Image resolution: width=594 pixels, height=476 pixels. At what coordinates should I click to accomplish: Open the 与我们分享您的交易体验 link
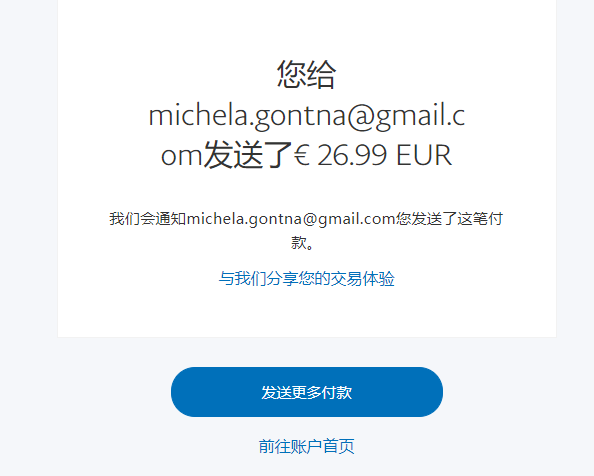tap(306, 279)
